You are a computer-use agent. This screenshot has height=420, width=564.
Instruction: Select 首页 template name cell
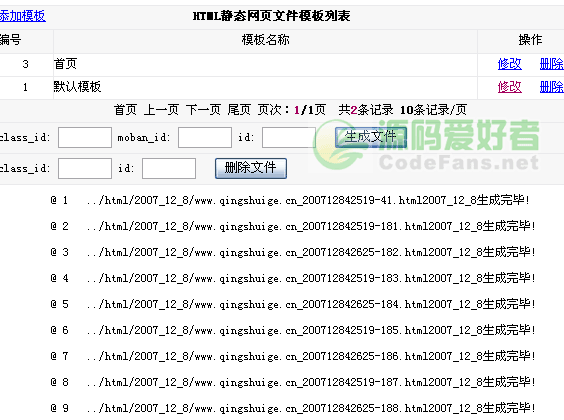pyautogui.click(x=265, y=64)
